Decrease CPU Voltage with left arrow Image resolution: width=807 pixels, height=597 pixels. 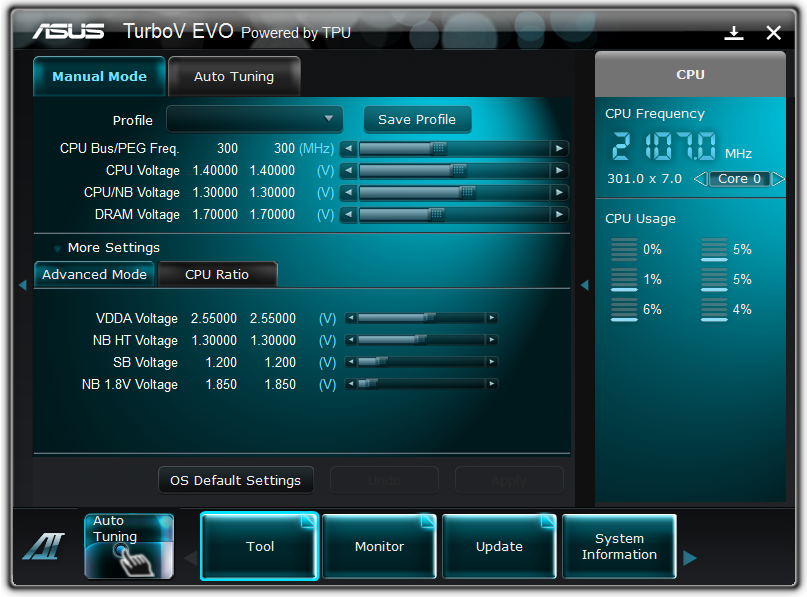[348, 170]
